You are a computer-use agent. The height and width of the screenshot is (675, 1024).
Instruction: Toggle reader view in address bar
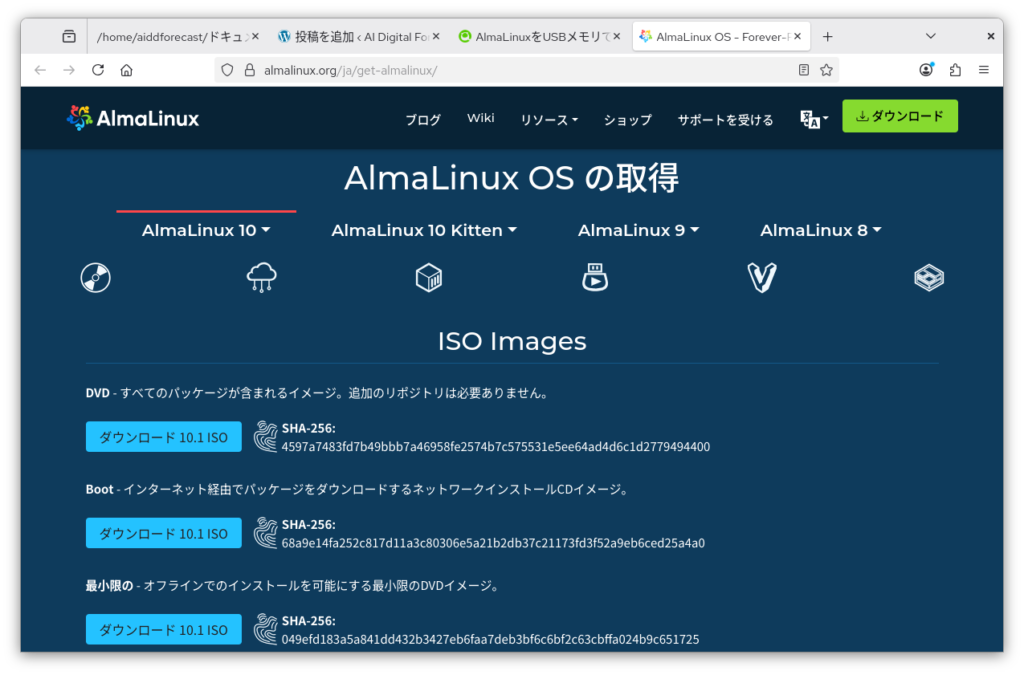(x=804, y=70)
